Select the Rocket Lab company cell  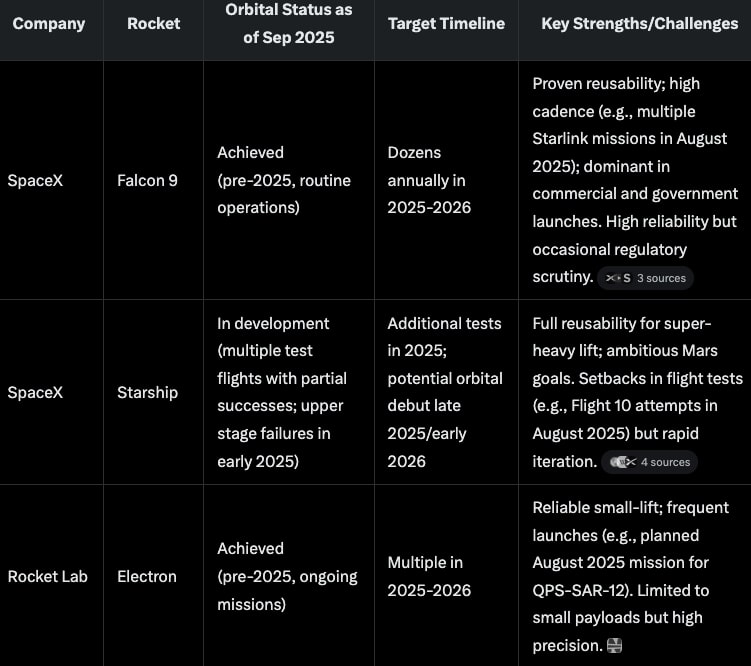point(47,576)
